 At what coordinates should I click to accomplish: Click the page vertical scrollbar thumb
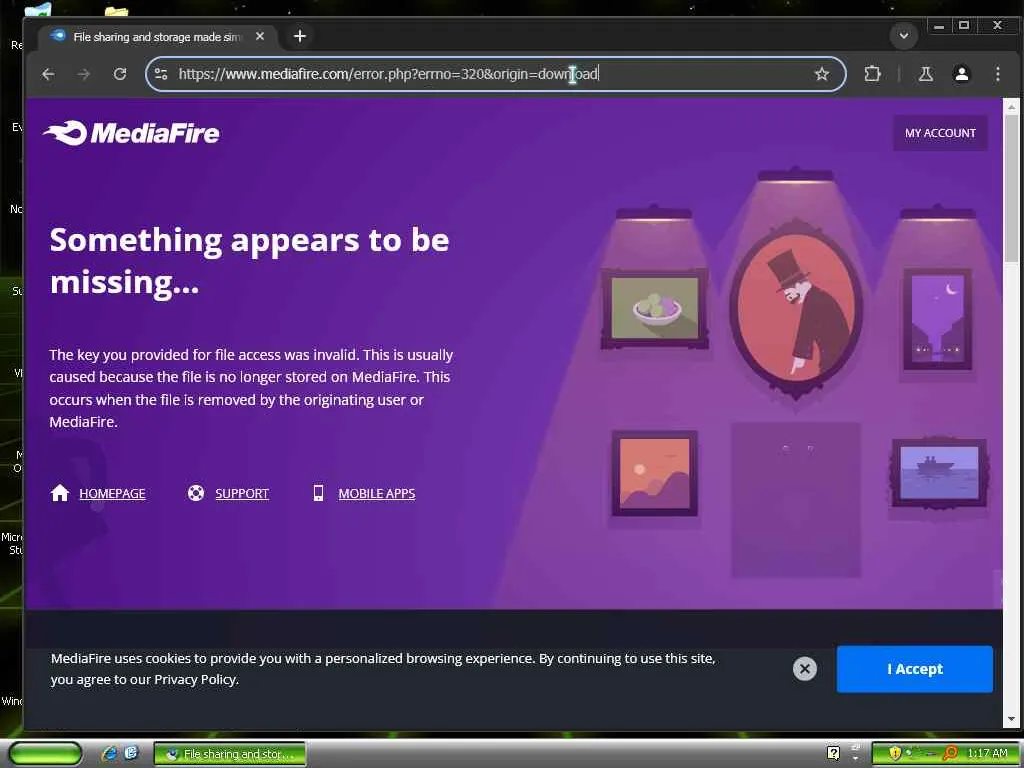(x=1011, y=189)
